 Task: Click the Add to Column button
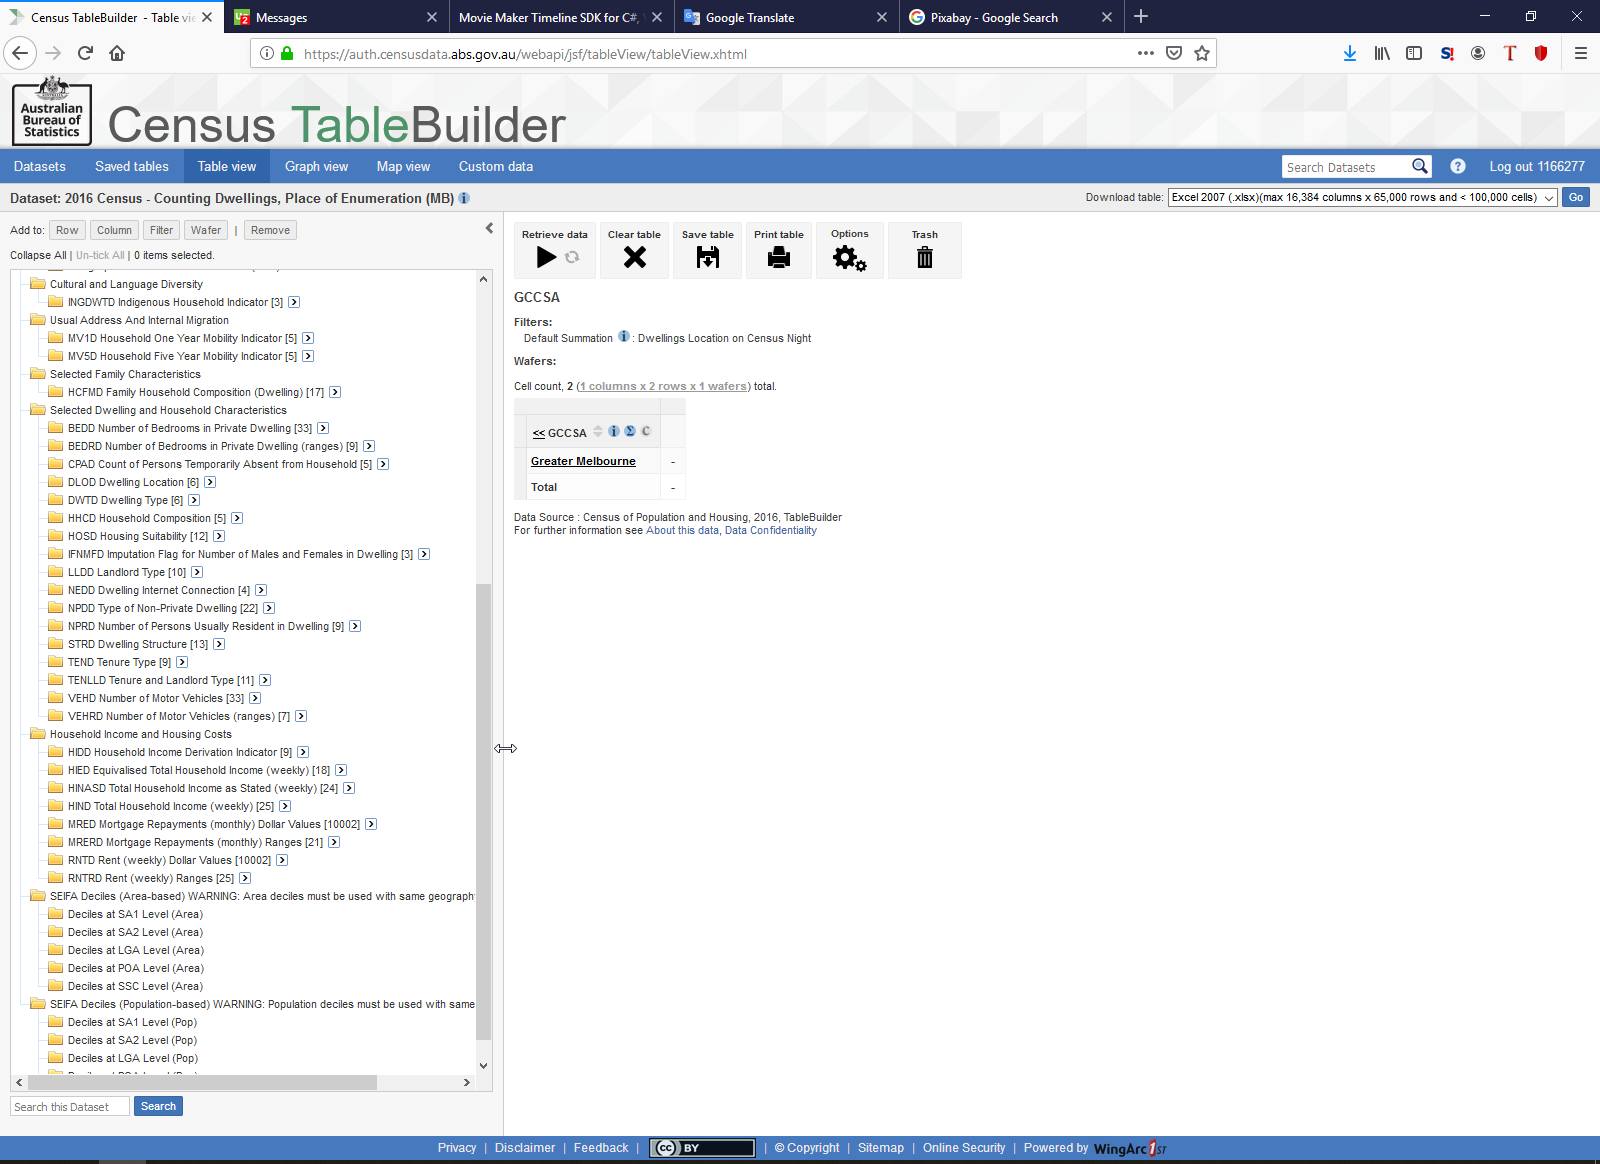click(x=114, y=230)
